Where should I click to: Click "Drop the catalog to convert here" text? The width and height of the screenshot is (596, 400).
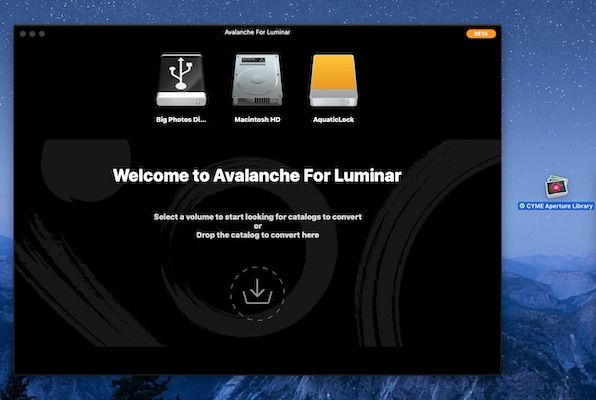257,235
